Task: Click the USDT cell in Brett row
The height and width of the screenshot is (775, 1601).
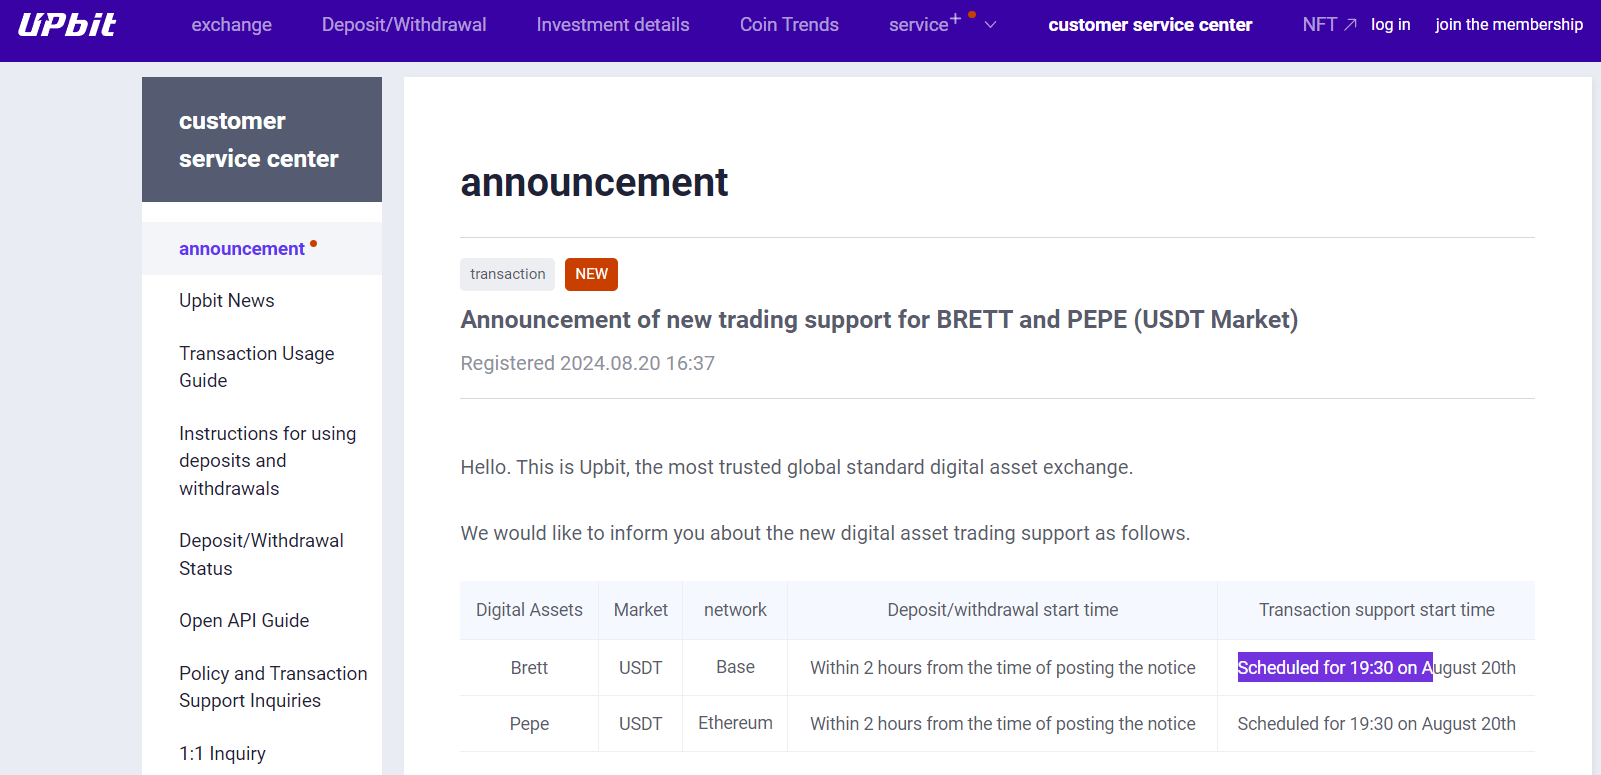Action: click(641, 668)
